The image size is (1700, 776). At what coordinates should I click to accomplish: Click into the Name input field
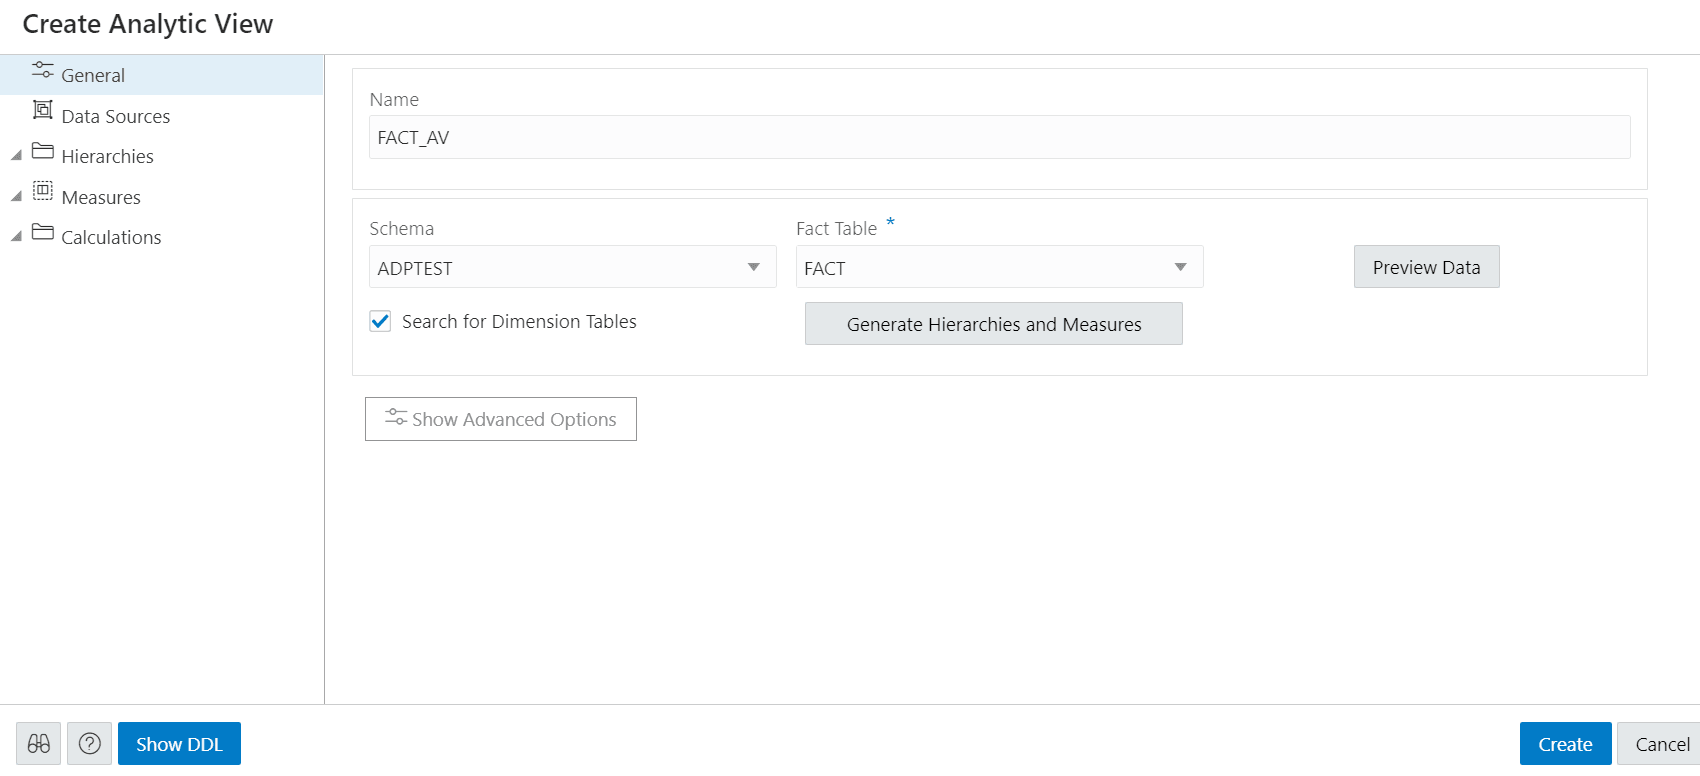999,137
